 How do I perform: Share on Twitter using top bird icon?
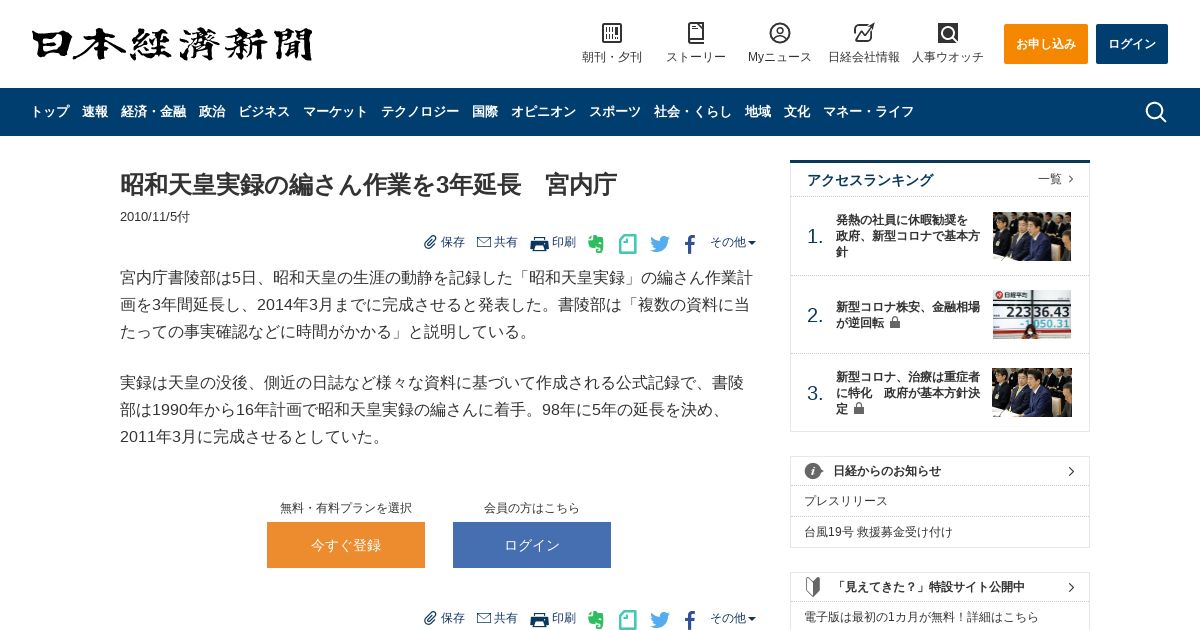(x=660, y=243)
